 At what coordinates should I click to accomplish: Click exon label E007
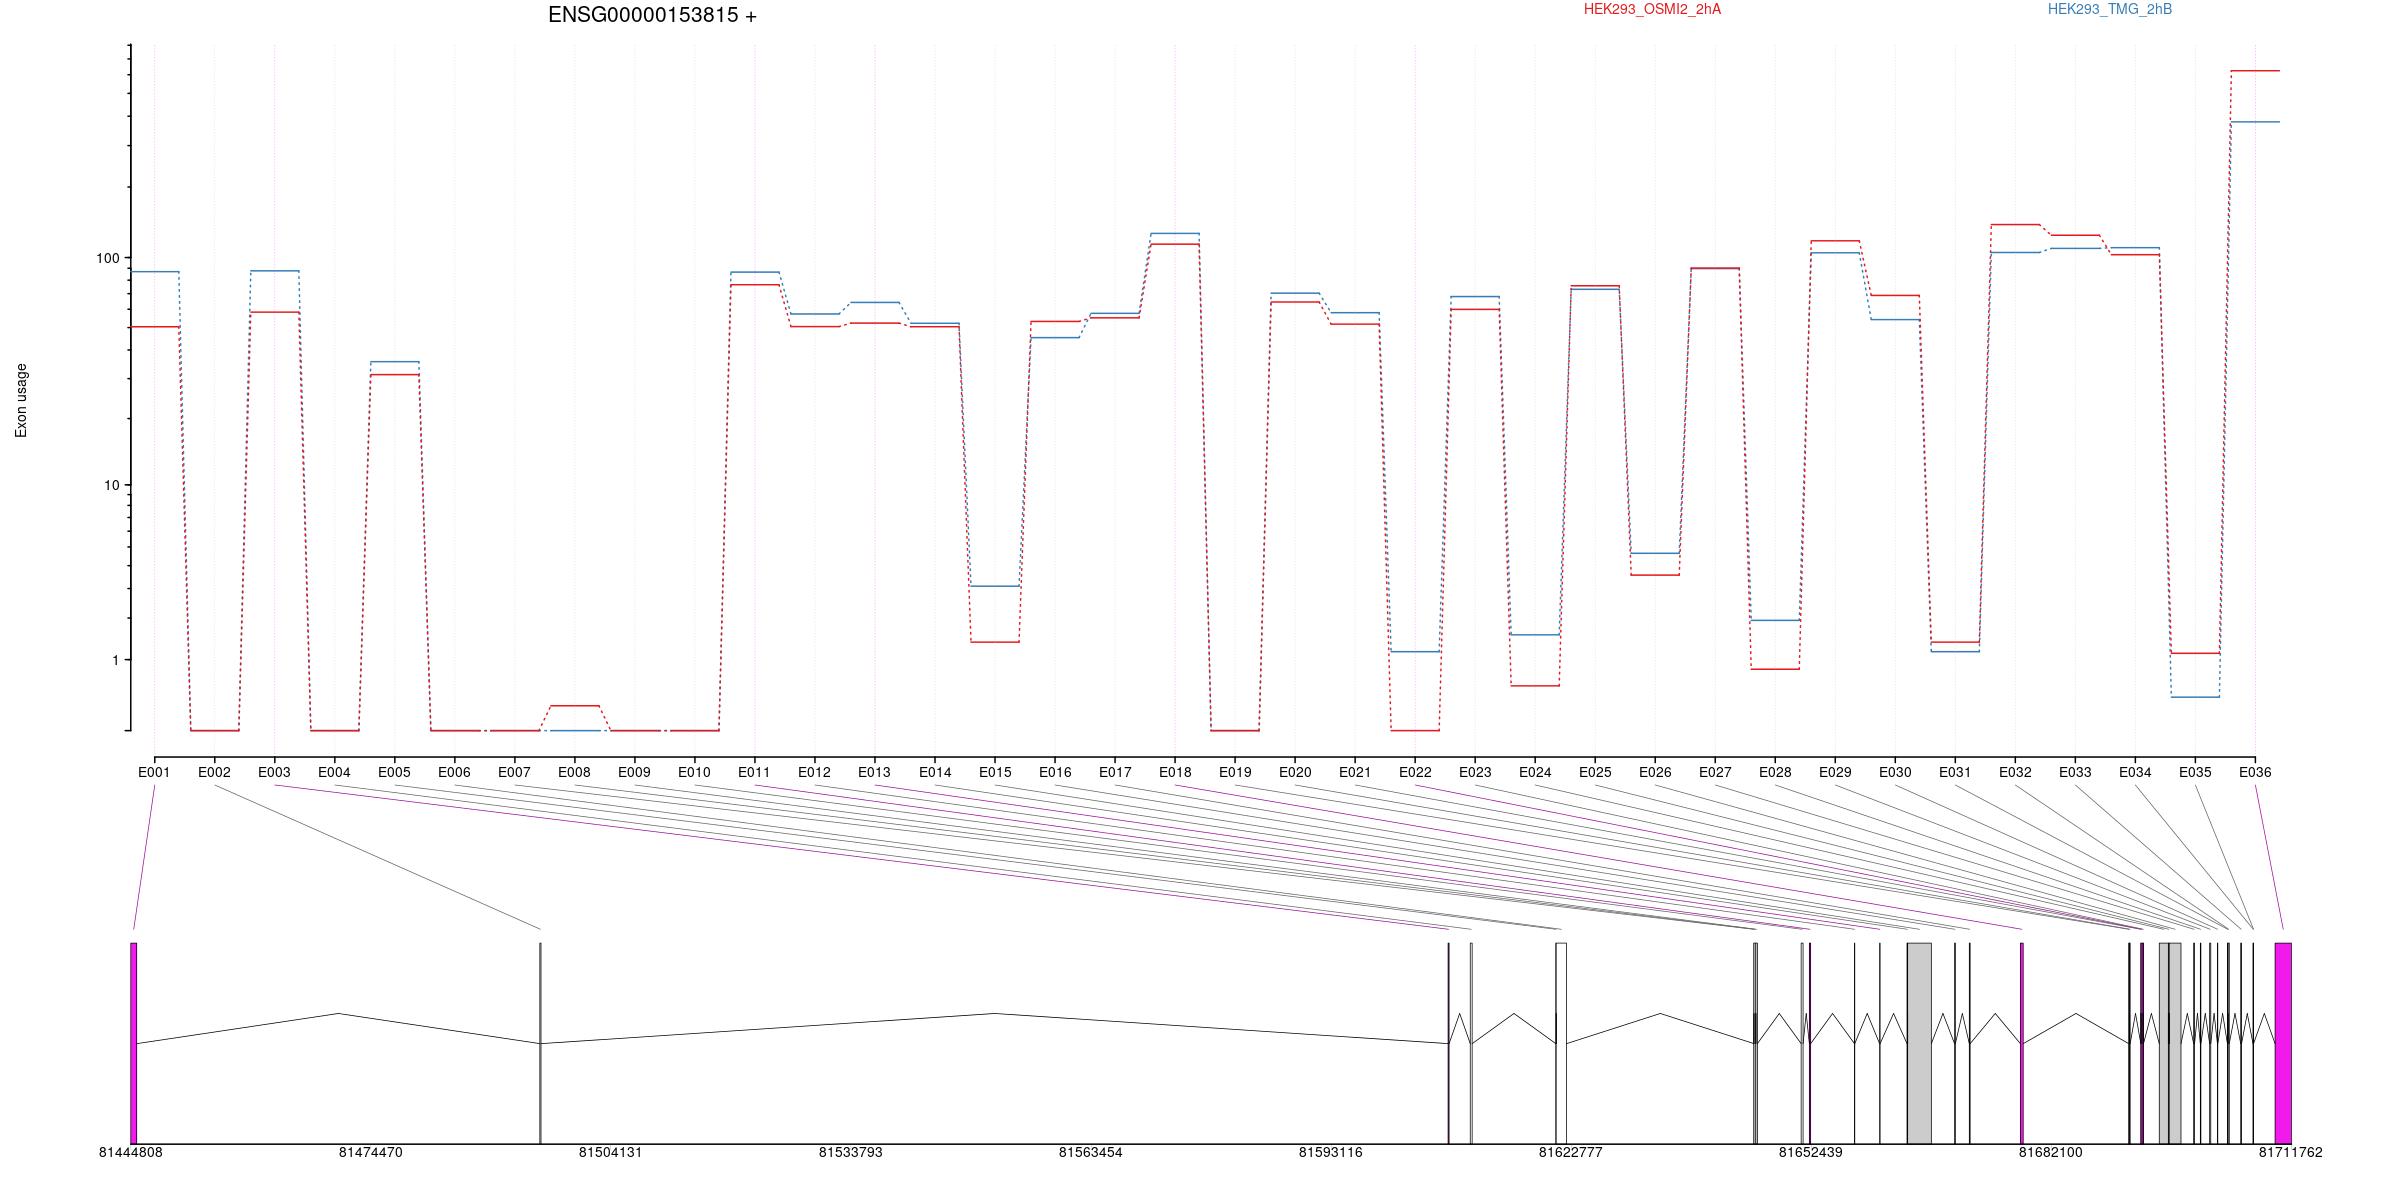514,772
